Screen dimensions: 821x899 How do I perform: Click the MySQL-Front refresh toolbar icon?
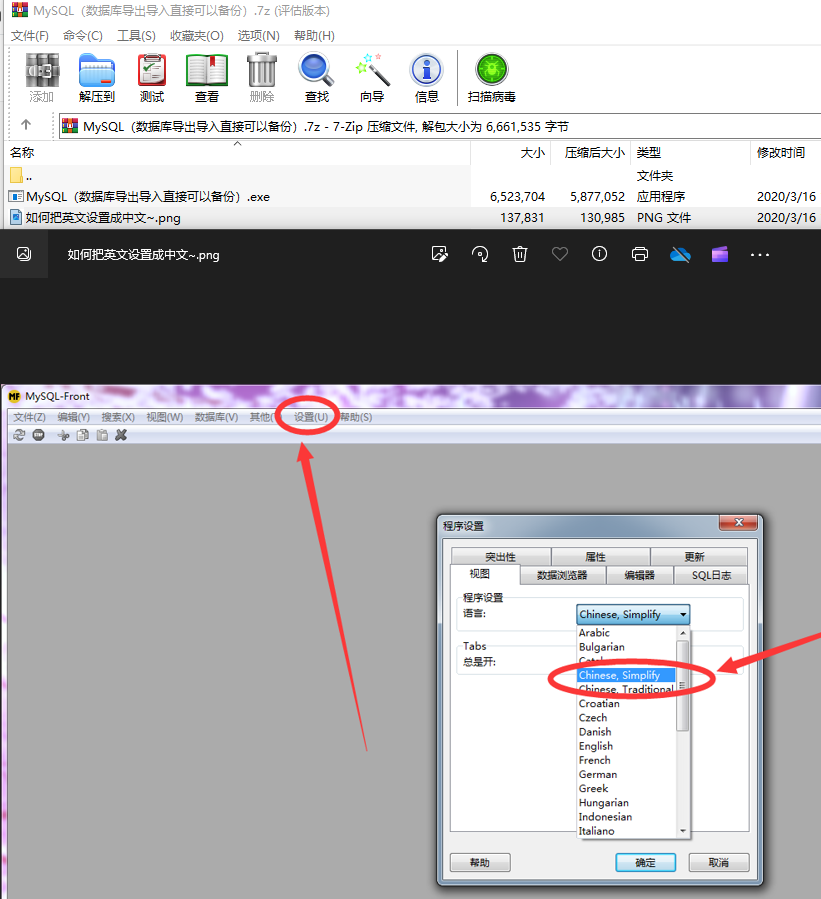(x=19, y=435)
